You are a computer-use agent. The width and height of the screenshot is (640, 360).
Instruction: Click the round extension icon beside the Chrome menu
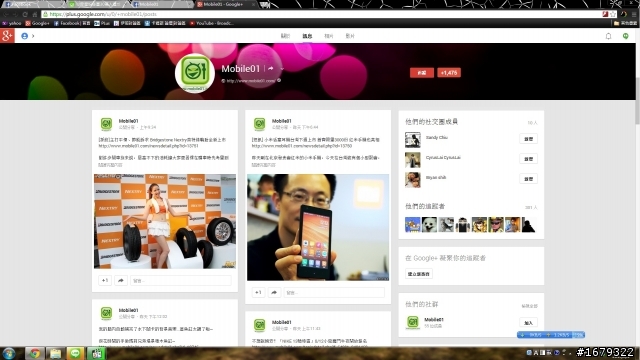pyautogui.click(x=624, y=14)
